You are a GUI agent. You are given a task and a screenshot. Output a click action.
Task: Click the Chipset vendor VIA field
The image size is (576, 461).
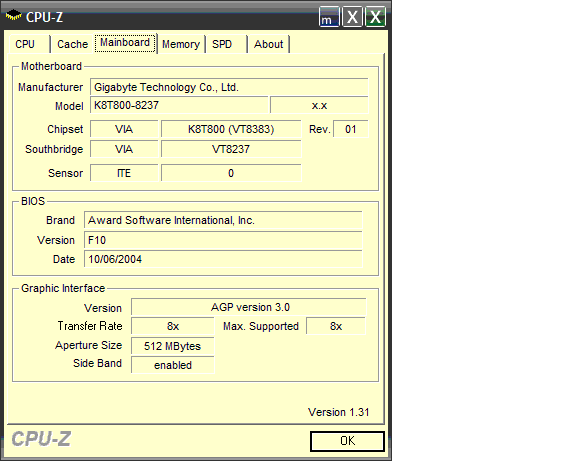(x=124, y=129)
